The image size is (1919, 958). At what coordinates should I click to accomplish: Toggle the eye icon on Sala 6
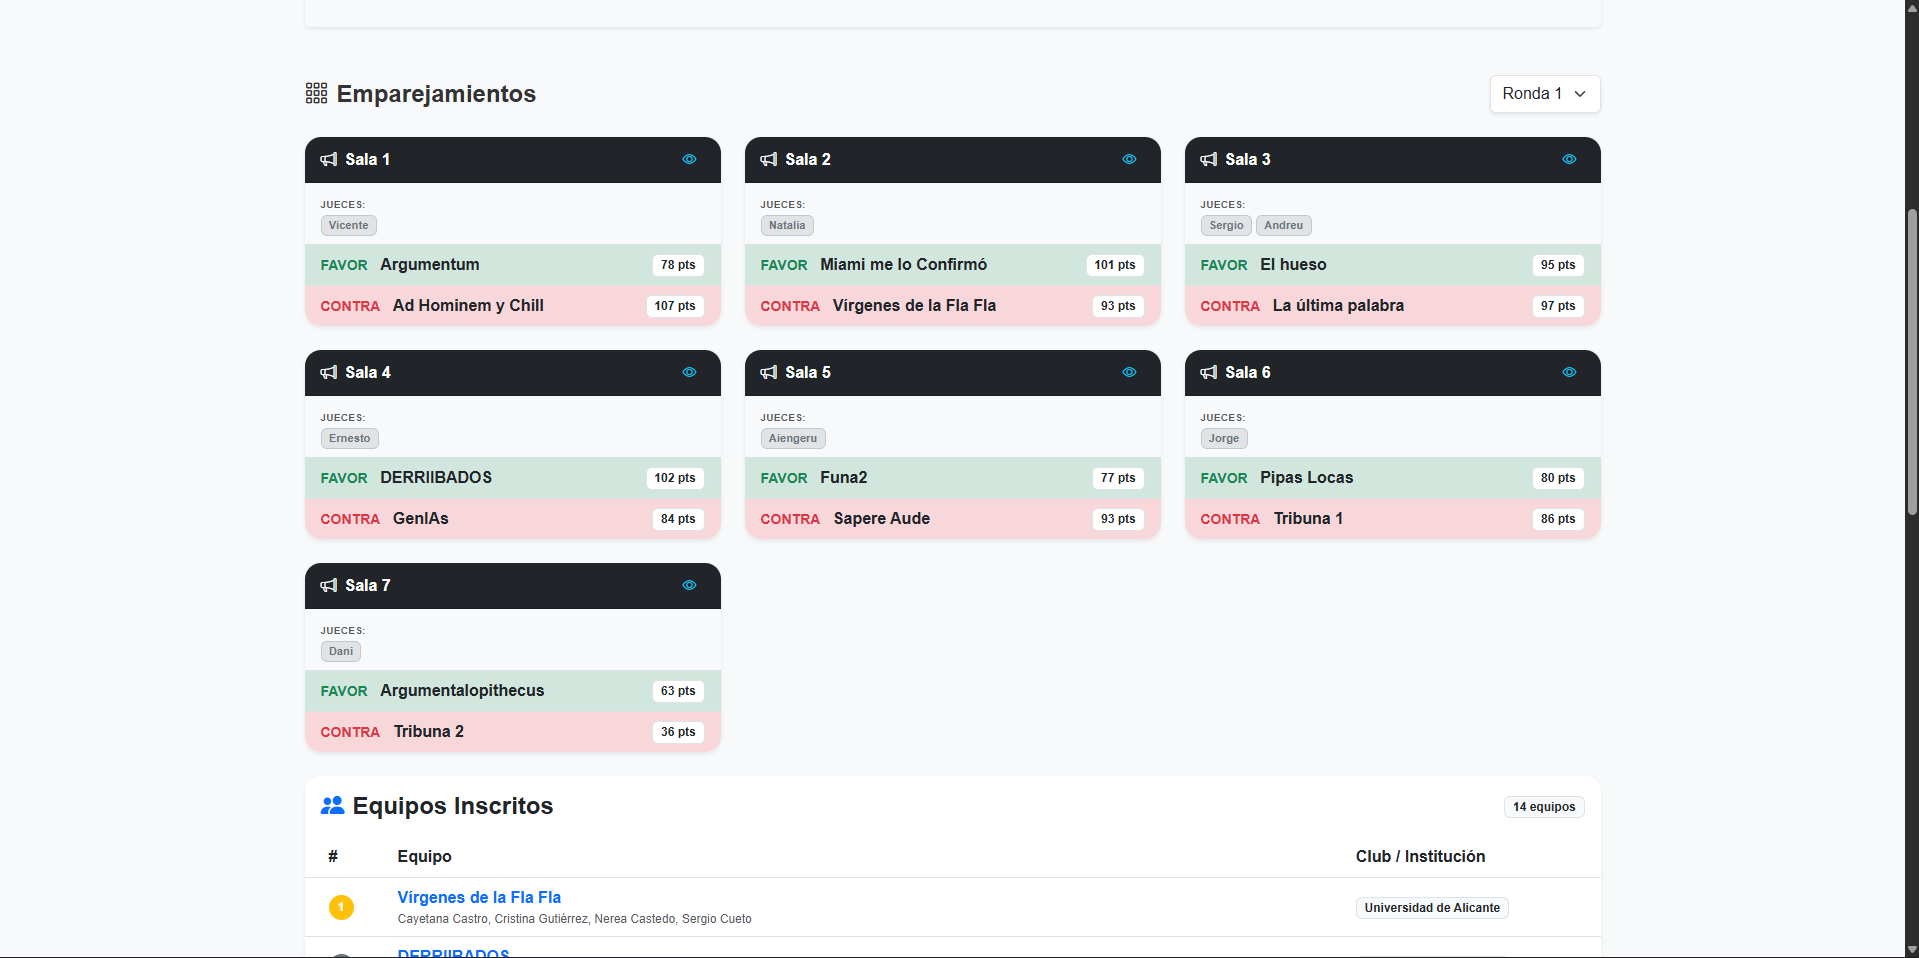tap(1569, 372)
